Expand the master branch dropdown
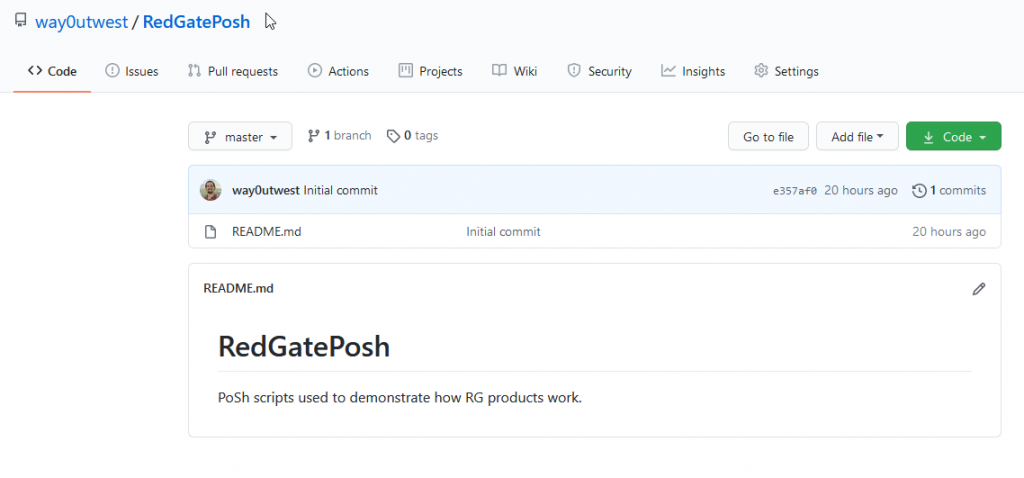The height and width of the screenshot is (478, 1024). (240, 137)
